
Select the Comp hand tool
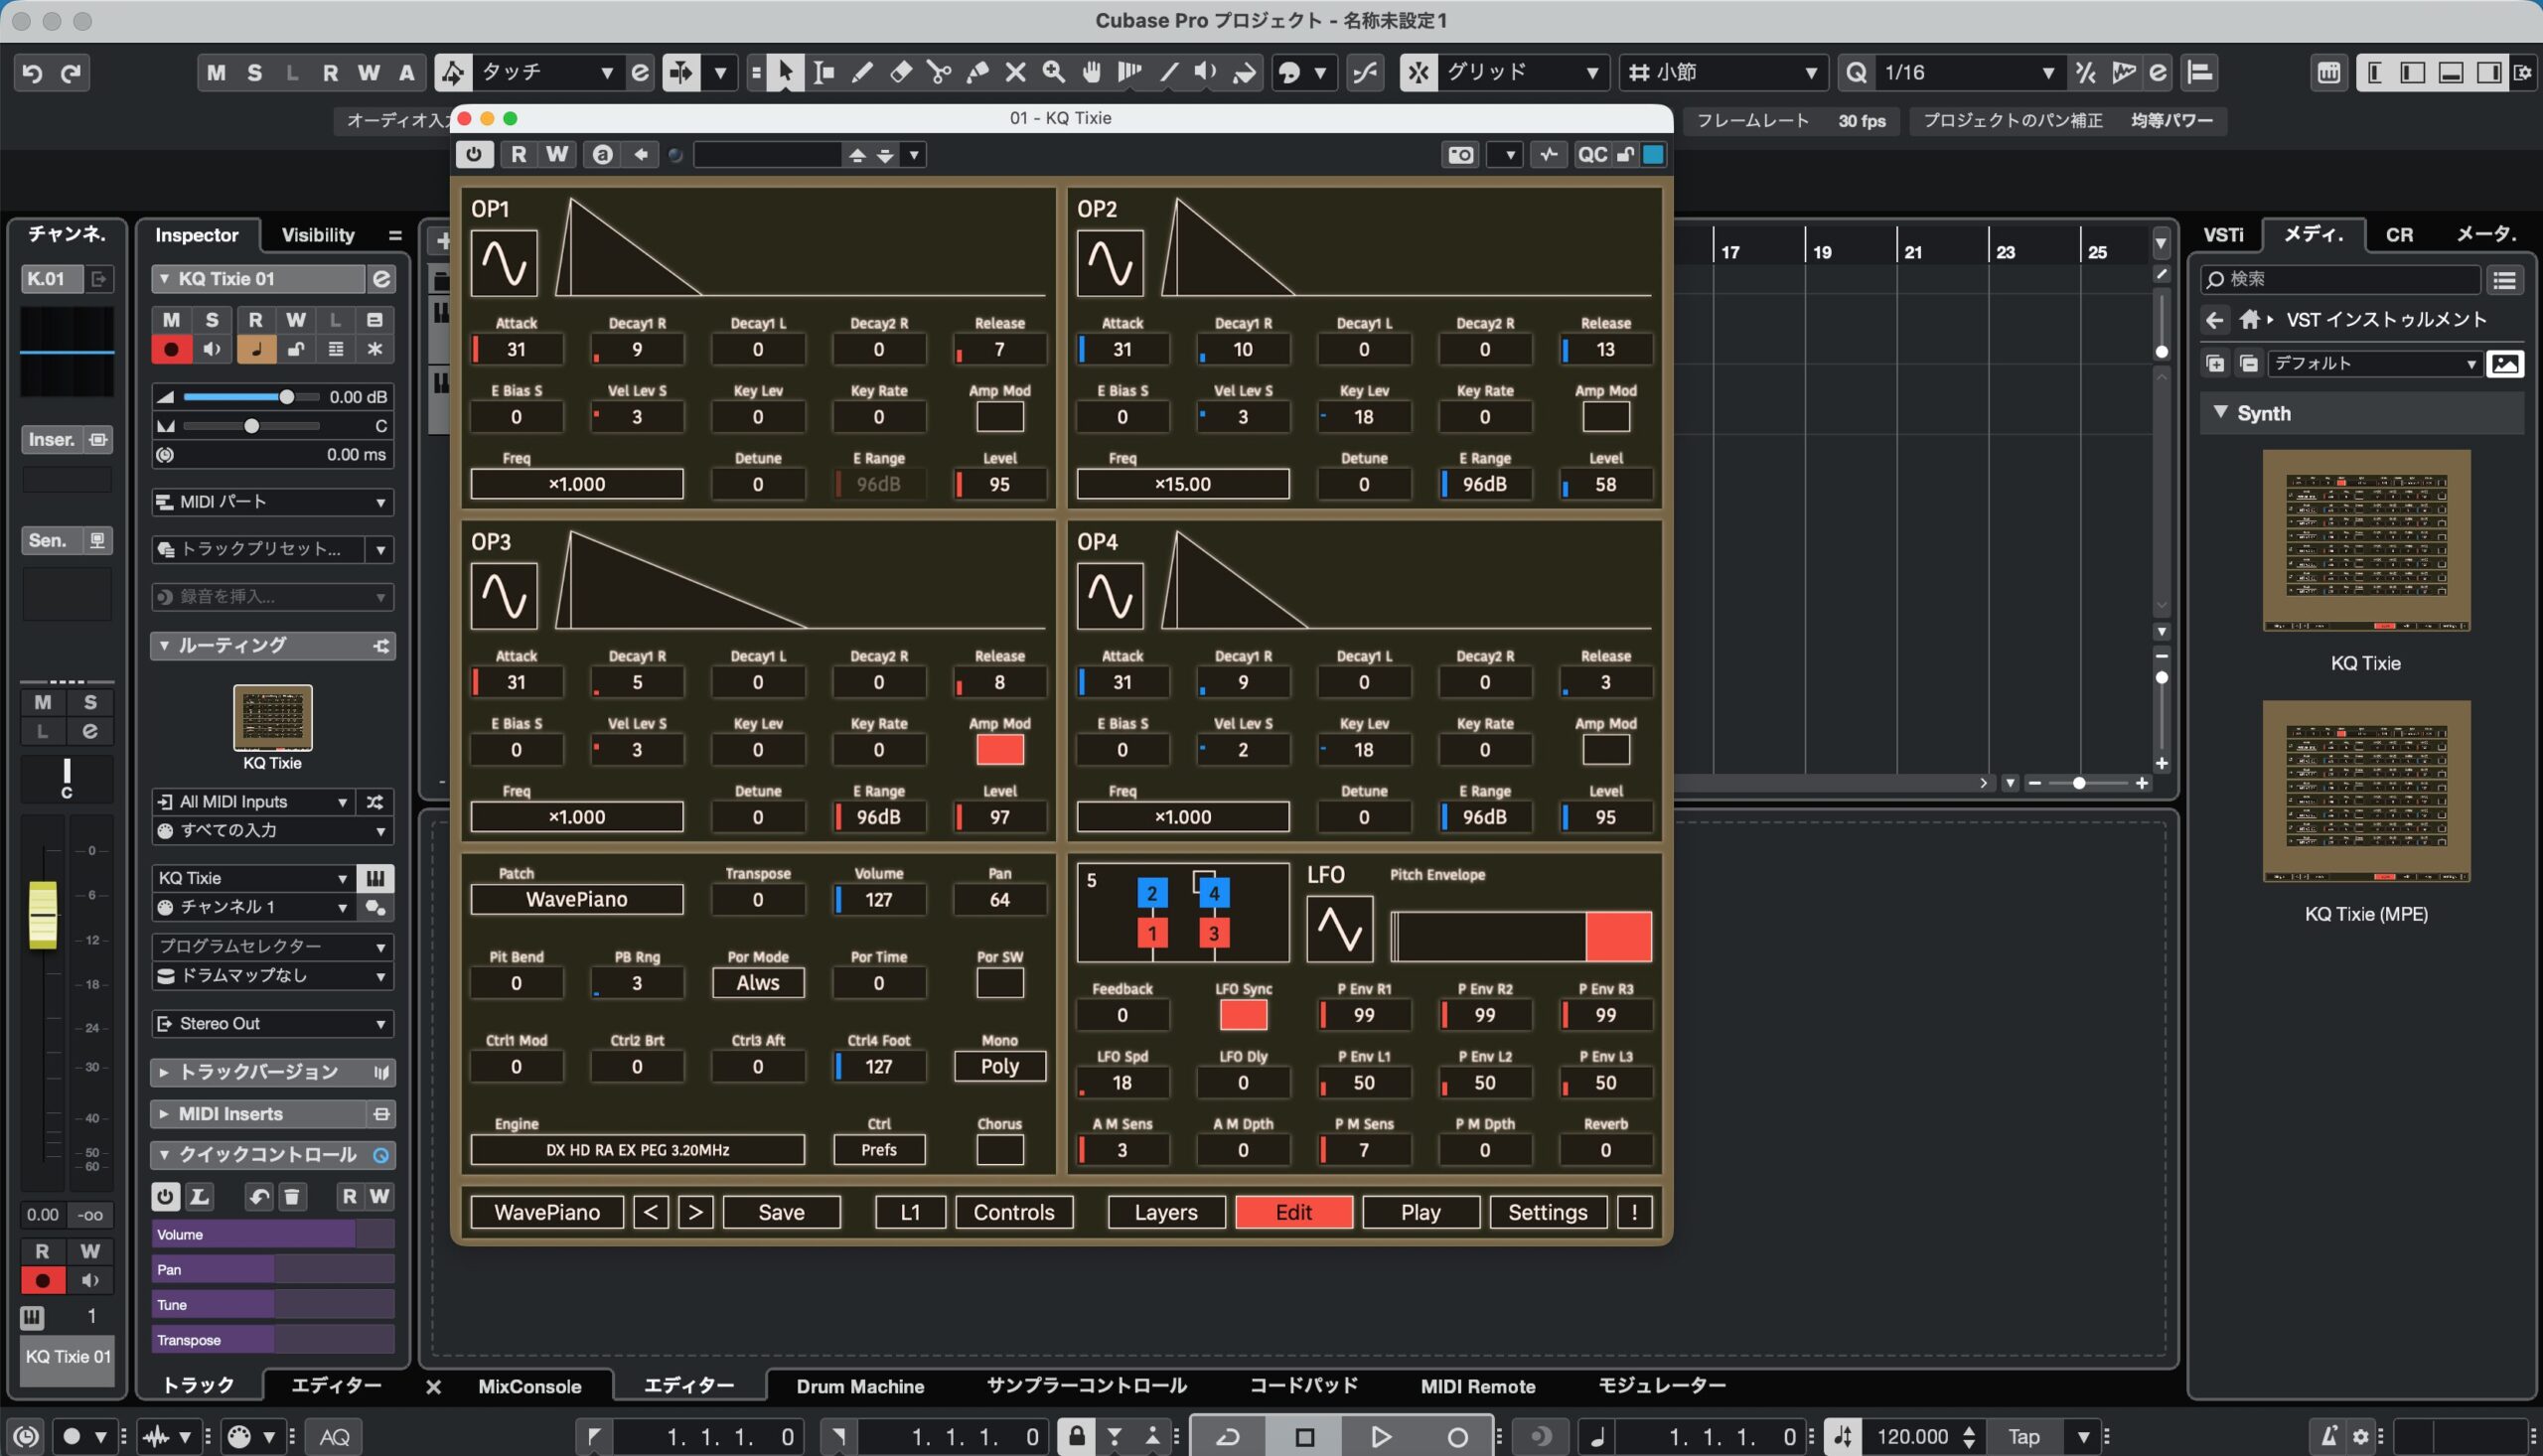coord(1091,72)
